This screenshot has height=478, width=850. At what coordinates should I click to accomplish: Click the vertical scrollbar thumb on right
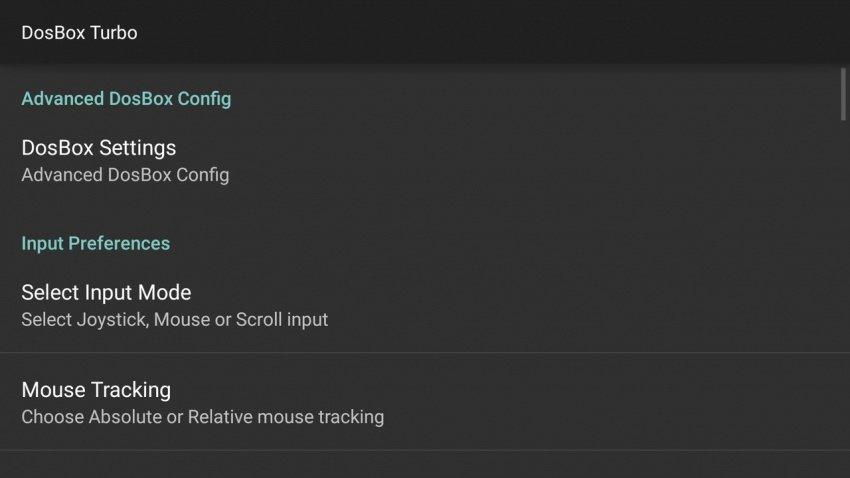coord(843,94)
